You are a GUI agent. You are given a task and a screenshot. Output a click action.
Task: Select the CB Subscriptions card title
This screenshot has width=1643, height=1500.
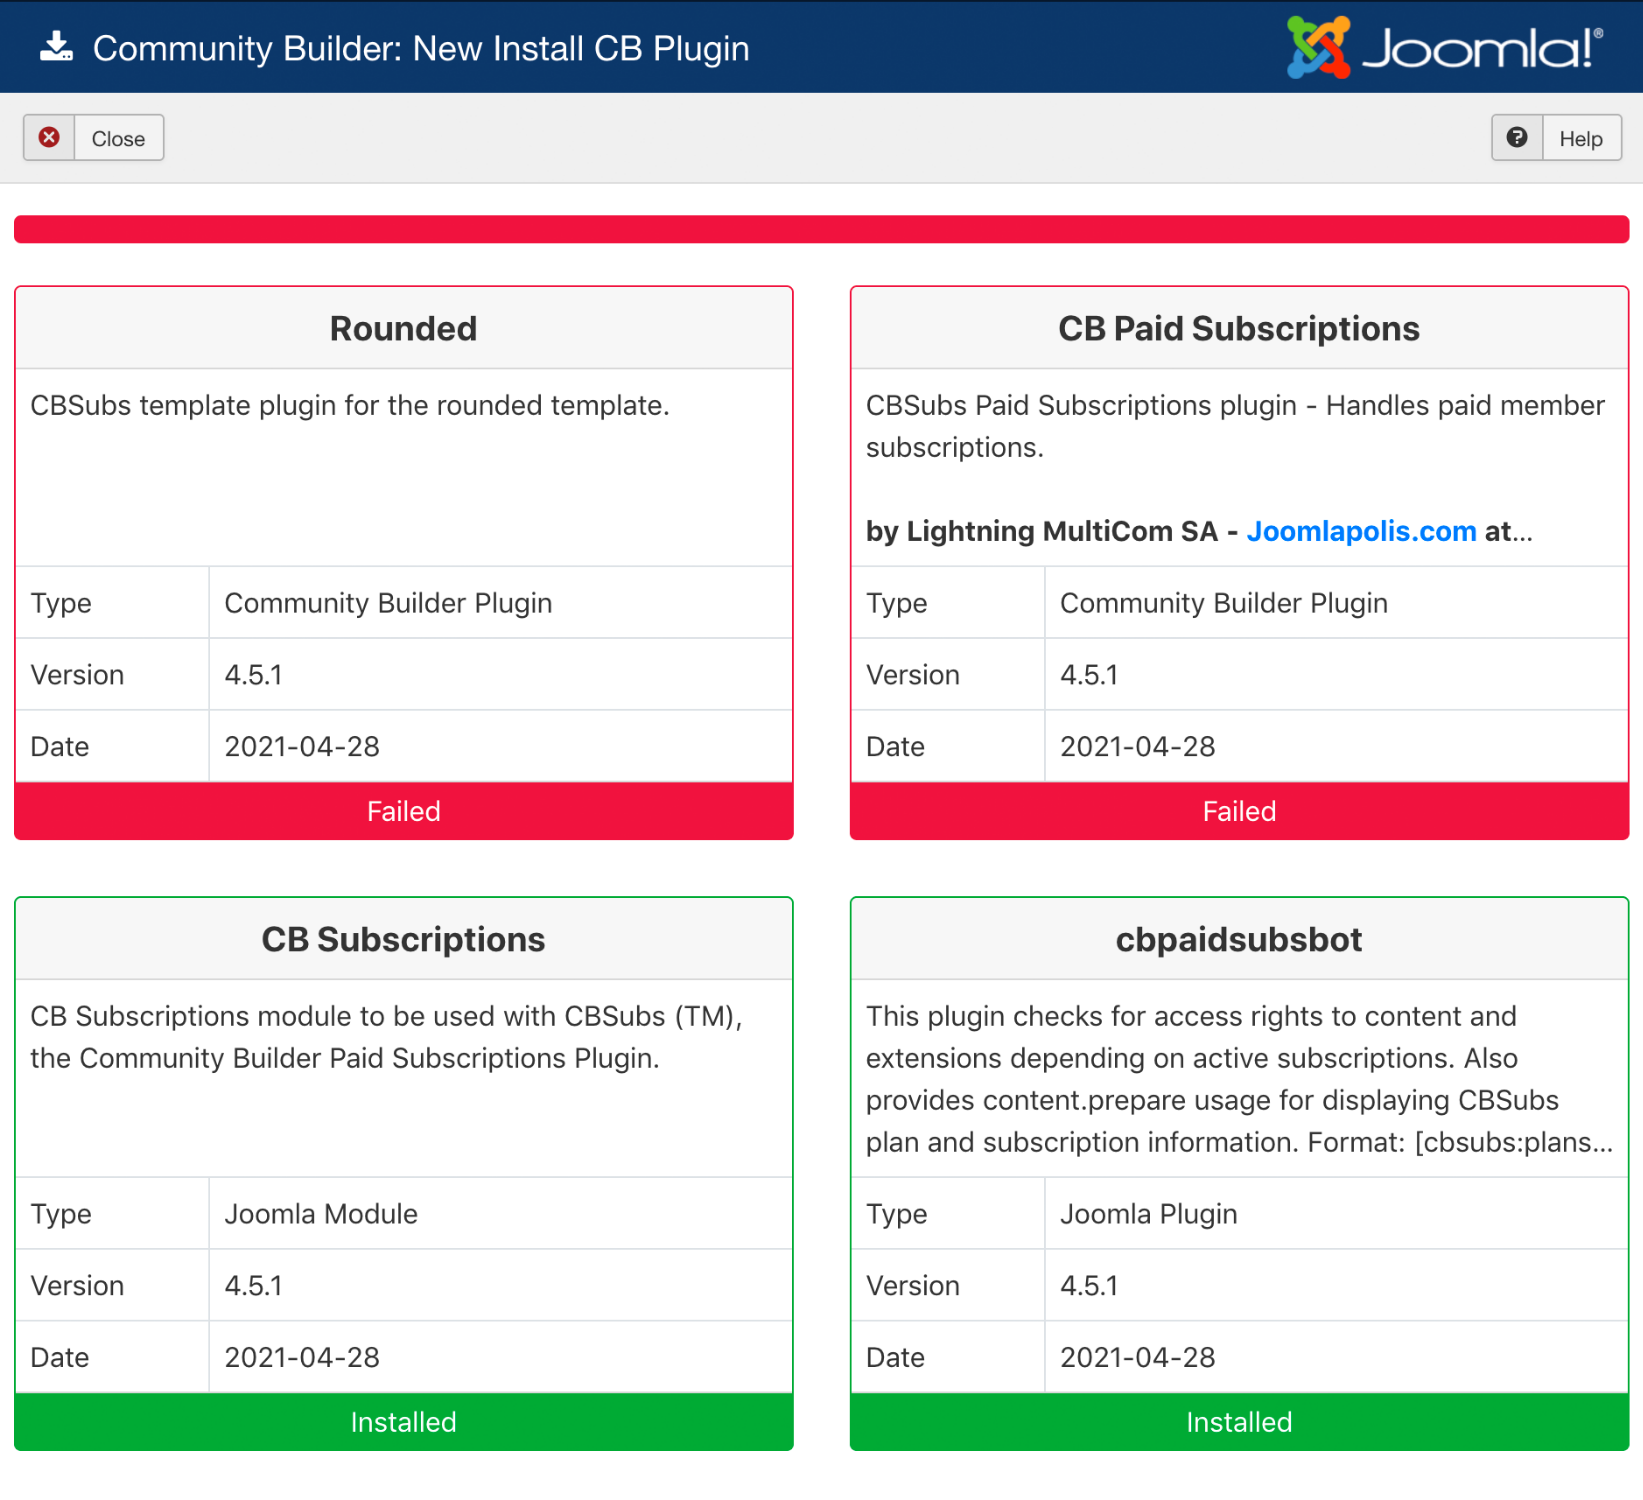point(403,940)
